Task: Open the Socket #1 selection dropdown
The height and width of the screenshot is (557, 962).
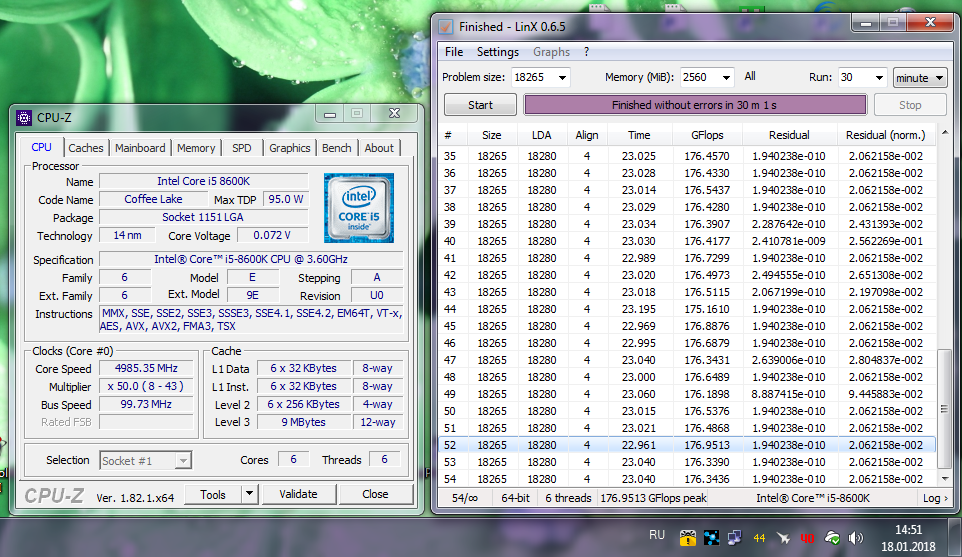Action: (x=145, y=461)
